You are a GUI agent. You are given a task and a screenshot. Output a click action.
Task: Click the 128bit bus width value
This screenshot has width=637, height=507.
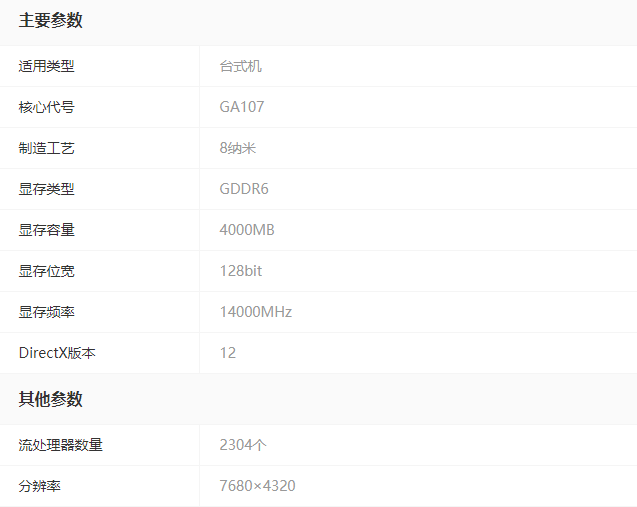click(x=241, y=271)
